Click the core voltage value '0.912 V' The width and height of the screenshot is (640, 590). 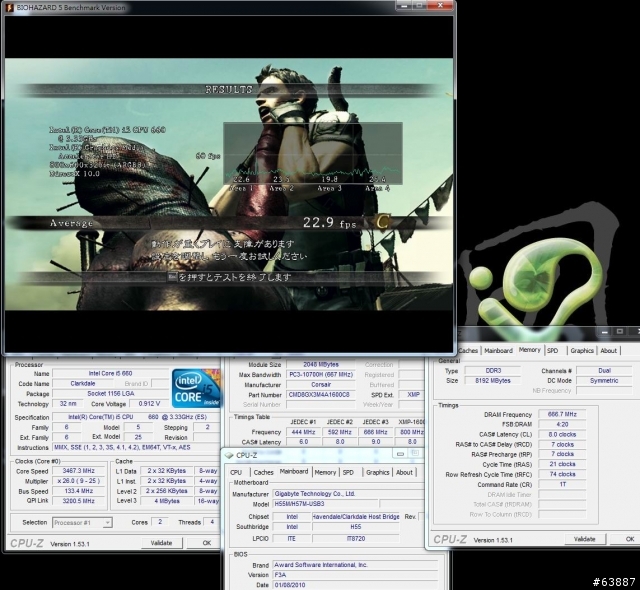tap(149, 404)
